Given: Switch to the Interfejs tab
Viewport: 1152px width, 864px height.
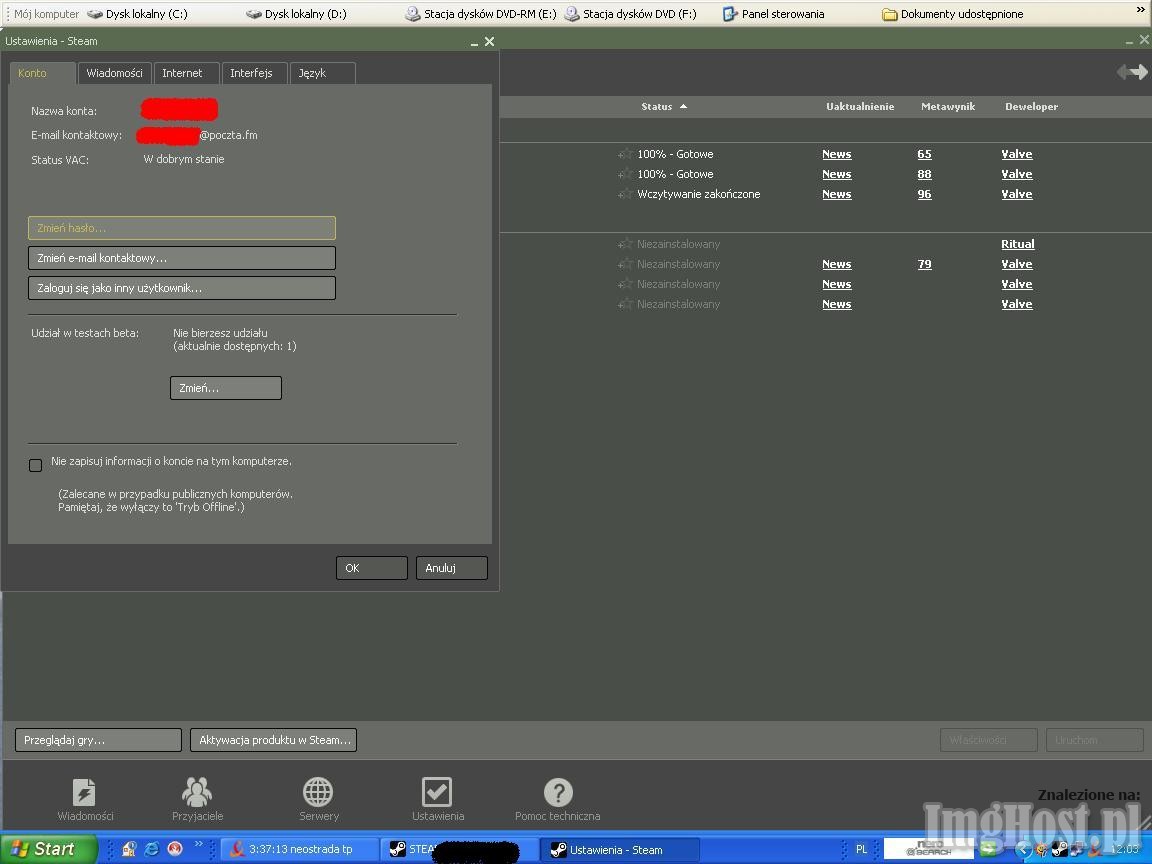Looking at the screenshot, I should pos(254,73).
